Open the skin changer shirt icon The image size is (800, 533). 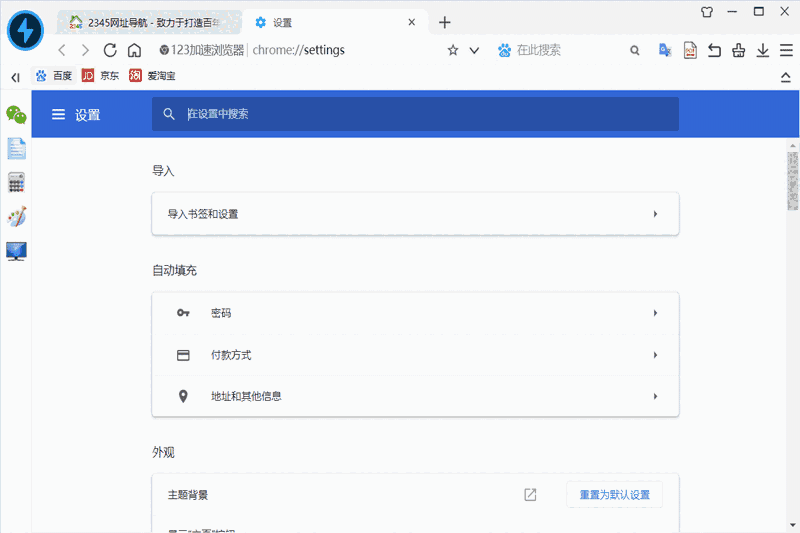(x=708, y=12)
